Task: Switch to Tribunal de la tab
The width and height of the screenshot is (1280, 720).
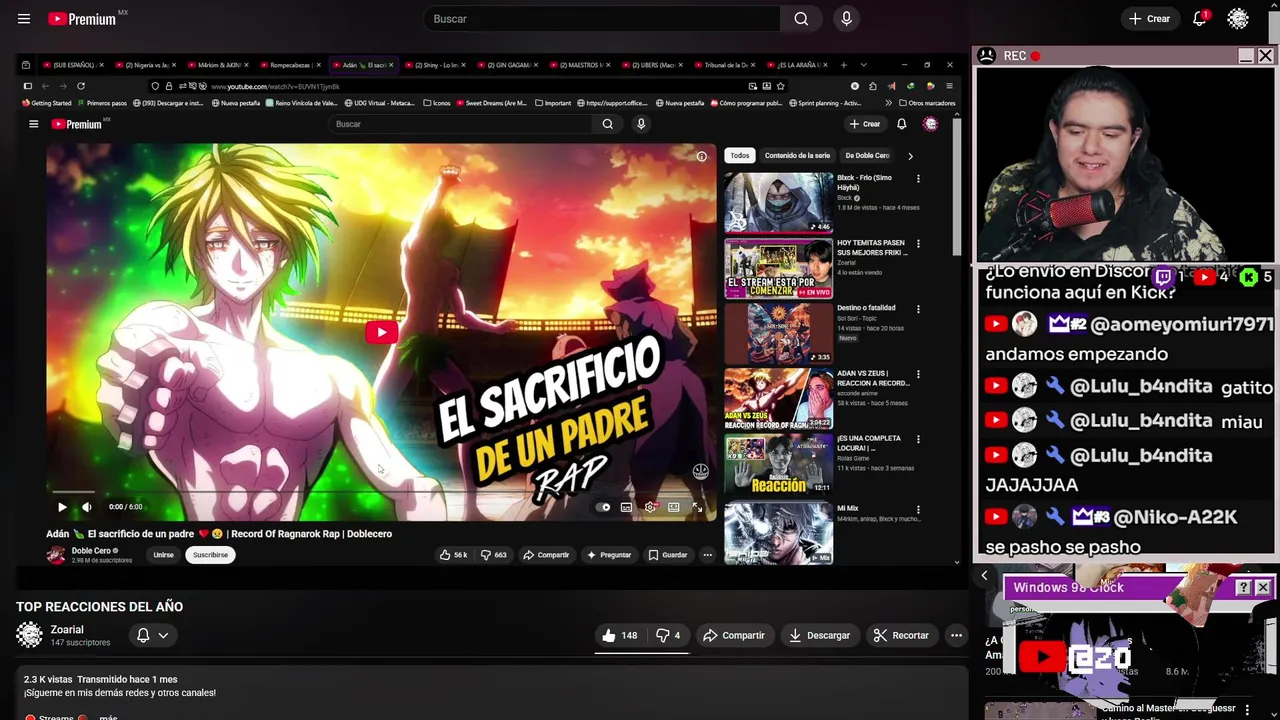Action: click(724, 65)
